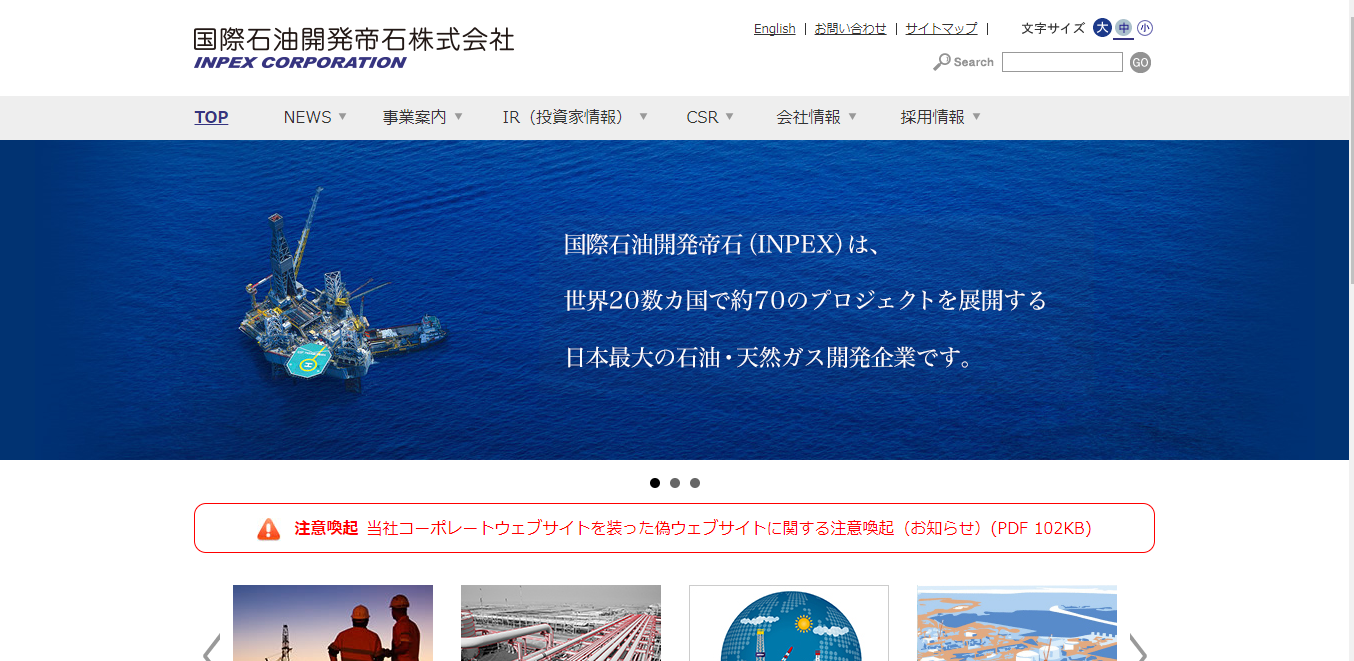Click into the search text field
The image size is (1354, 661).
1062,62
